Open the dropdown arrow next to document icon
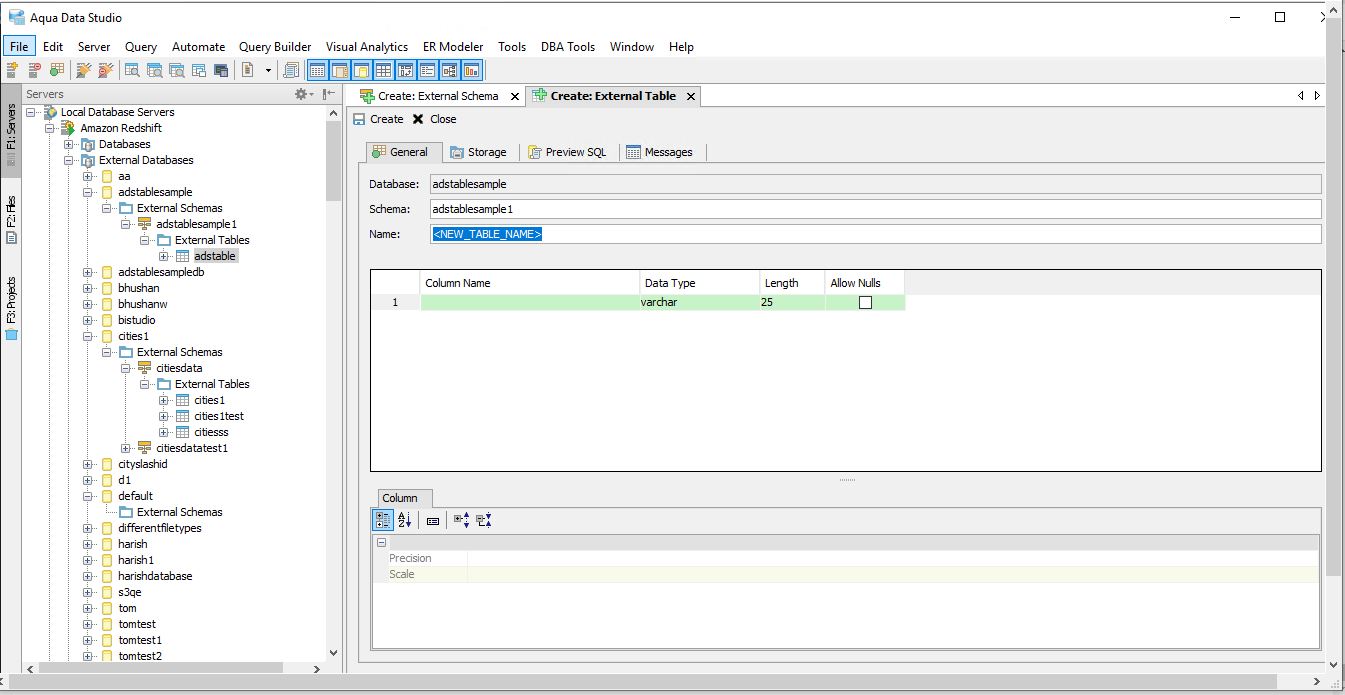This screenshot has width=1345, height=695. [268, 70]
